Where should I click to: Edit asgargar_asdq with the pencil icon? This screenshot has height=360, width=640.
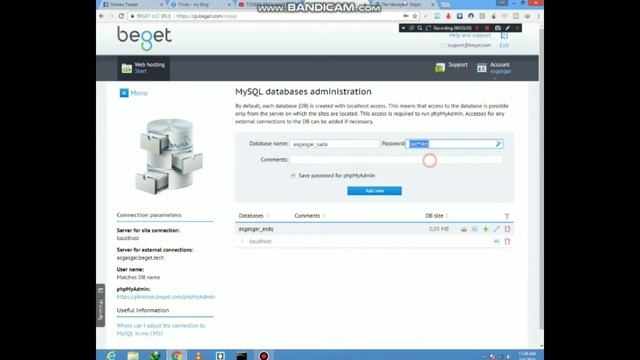click(496, 229)
